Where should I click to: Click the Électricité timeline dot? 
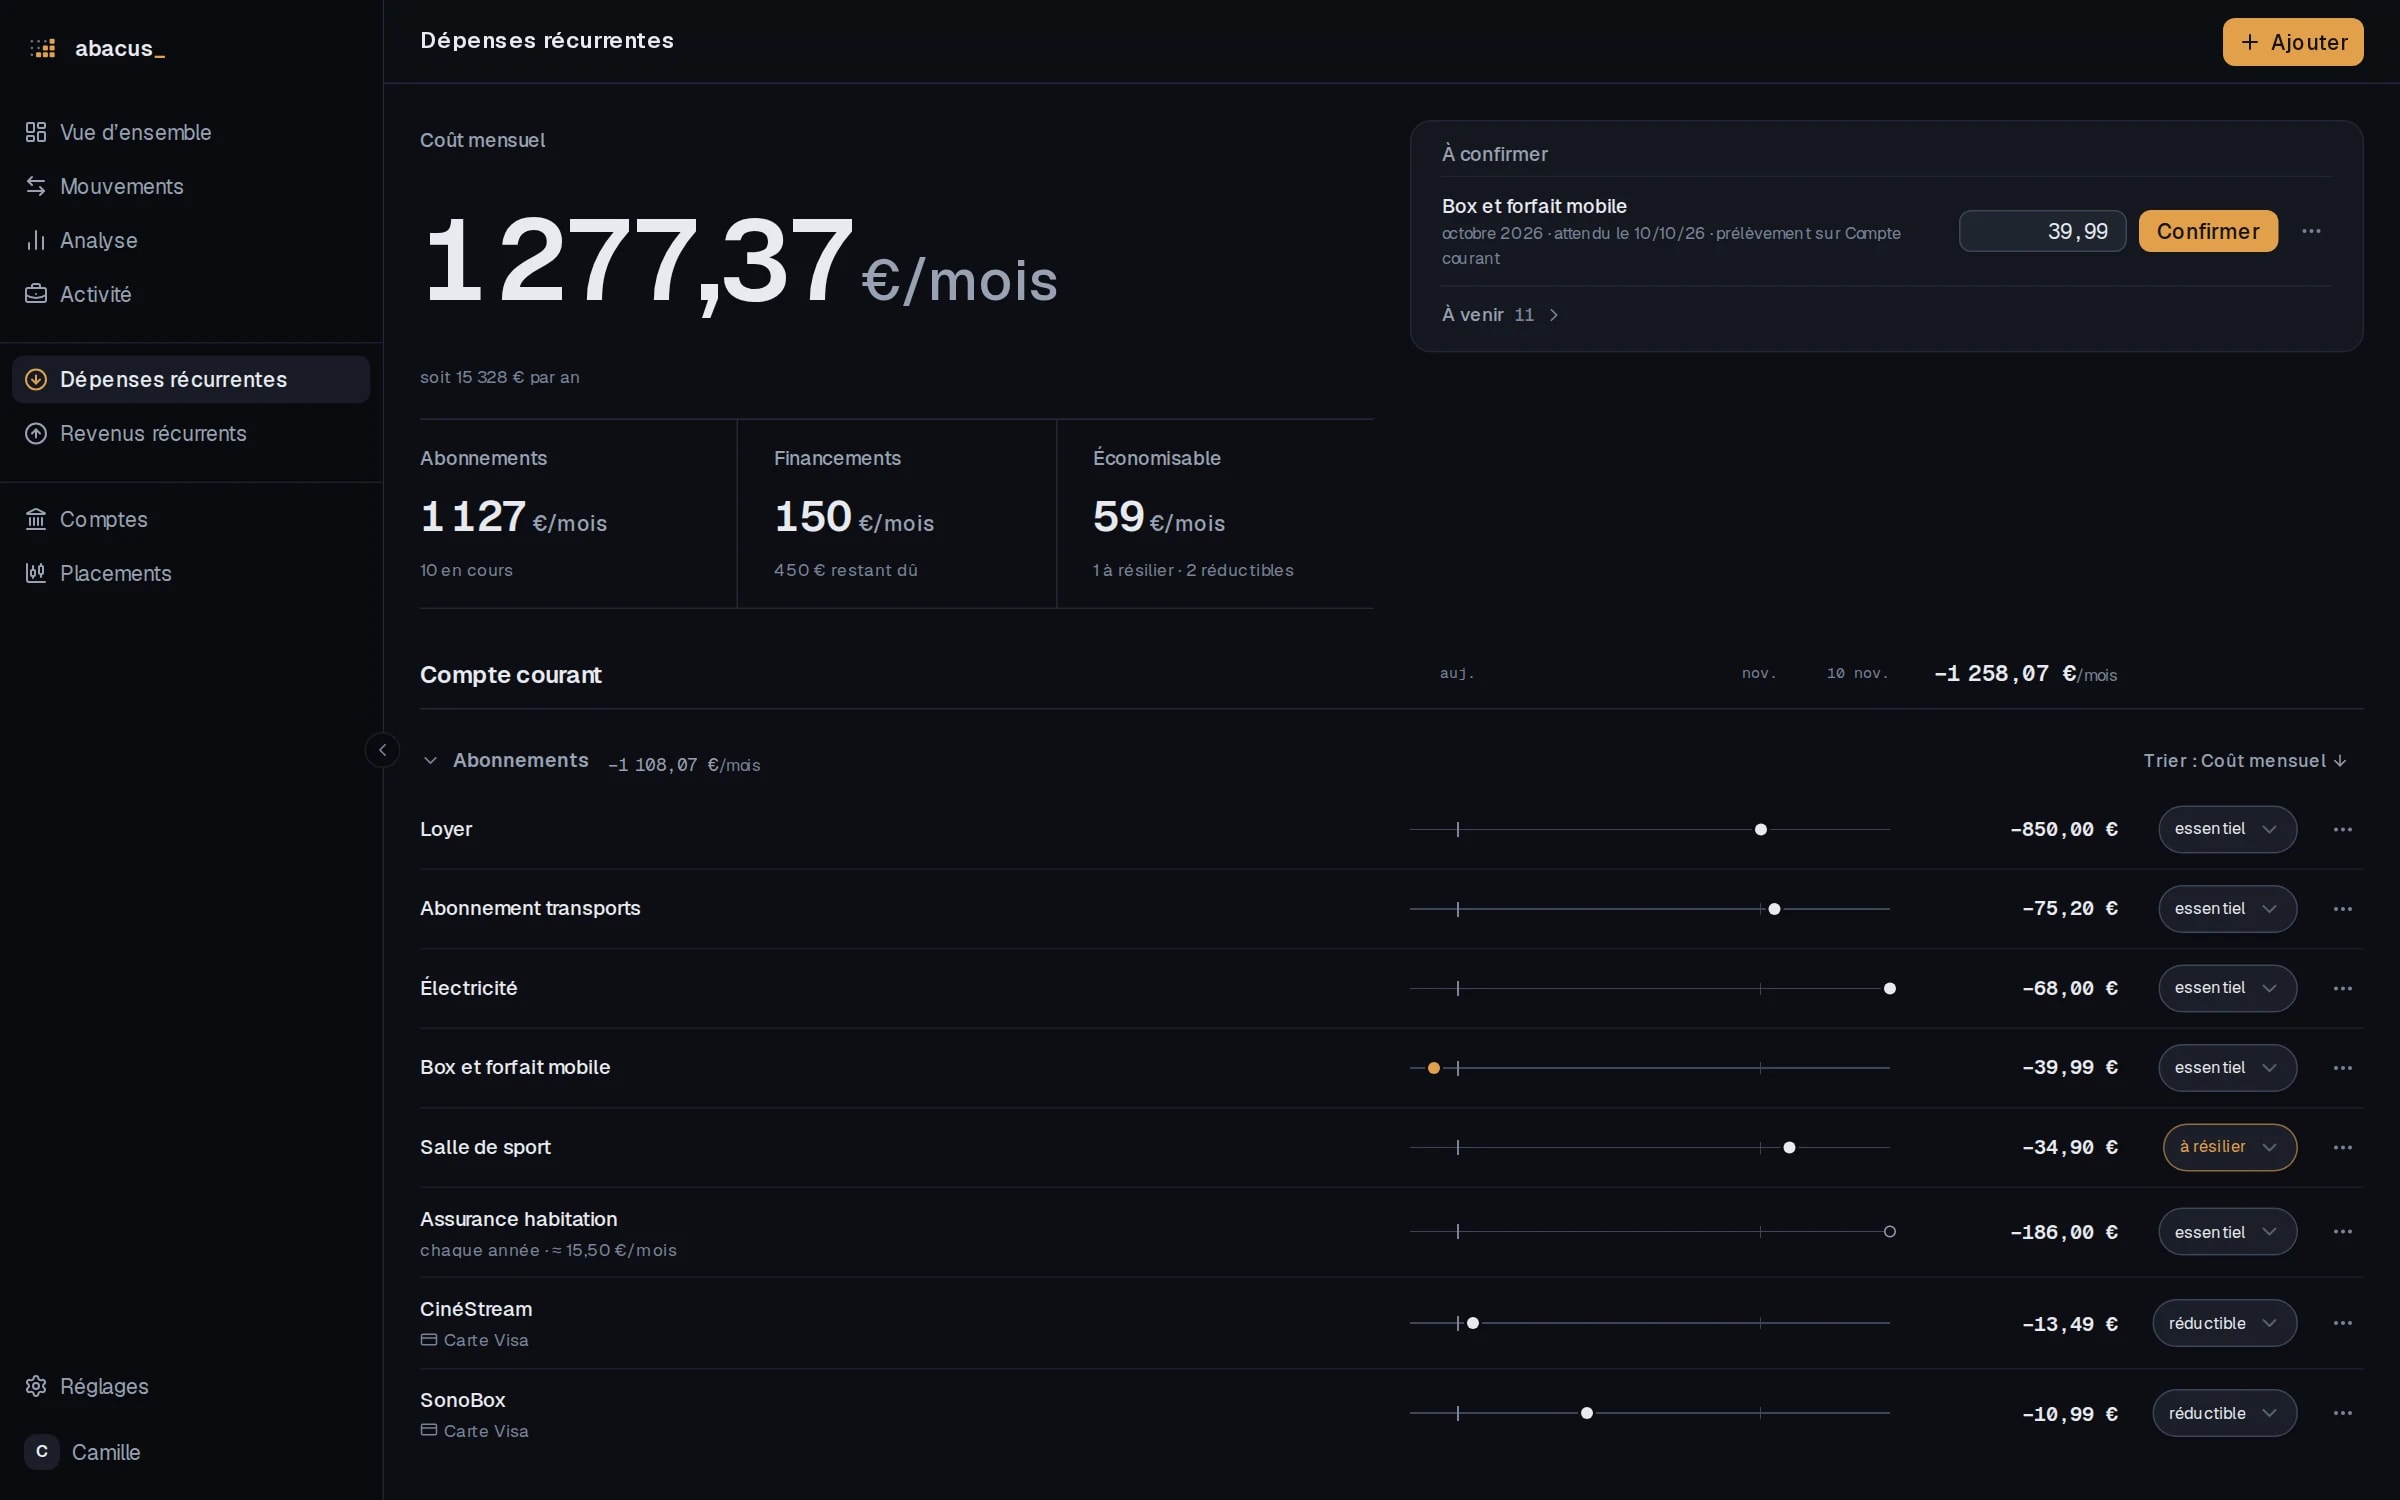(x=1890, y=988)
